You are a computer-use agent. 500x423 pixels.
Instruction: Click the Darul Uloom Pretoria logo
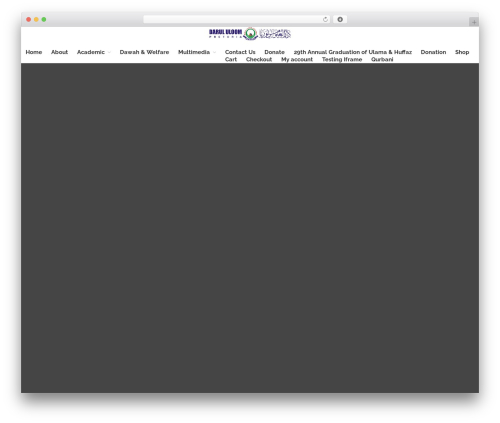pos(250,34)
